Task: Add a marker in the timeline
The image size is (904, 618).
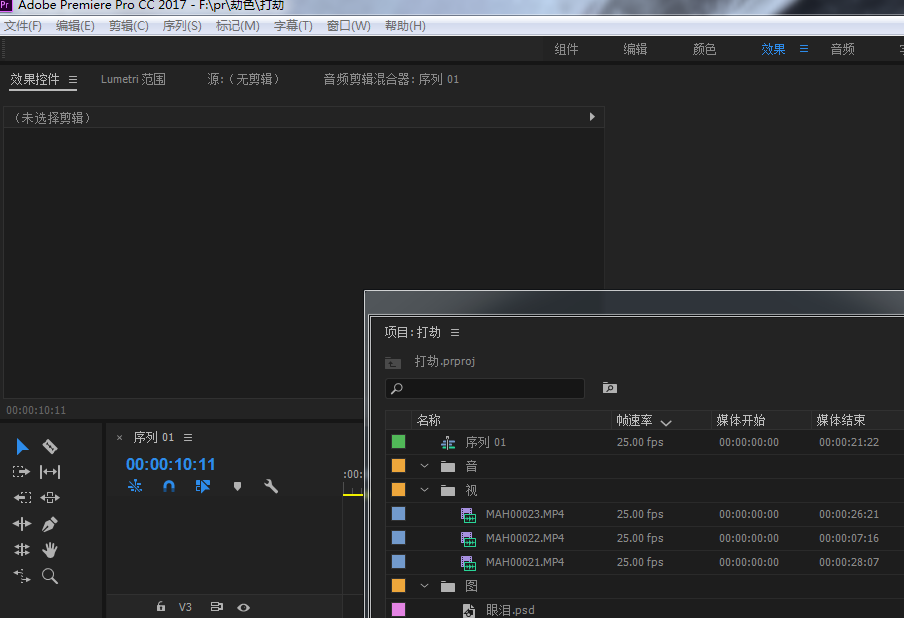Action: click(x=237, y=486)
